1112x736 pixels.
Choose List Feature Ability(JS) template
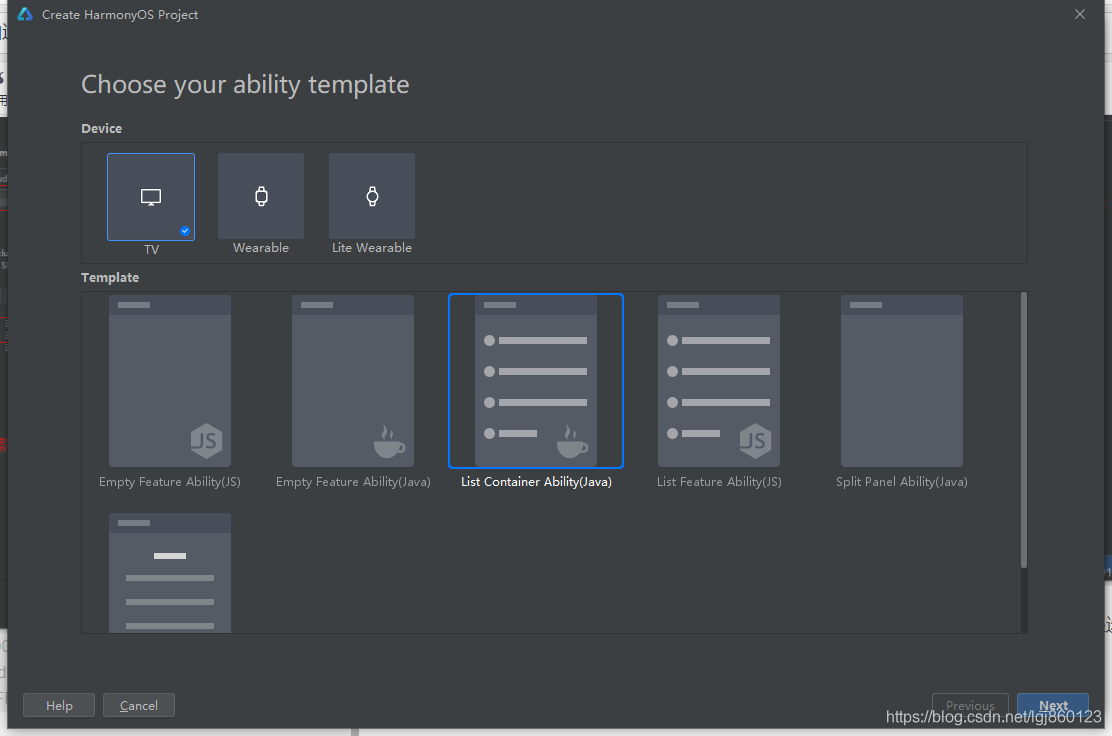click(719, 381)
